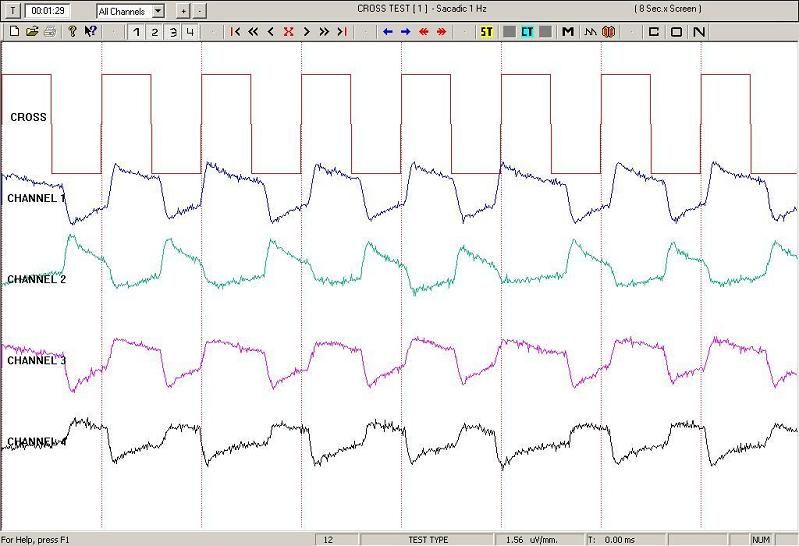
Task: Click the status bar cell showing 12
Action: click(x=337, y=540)
